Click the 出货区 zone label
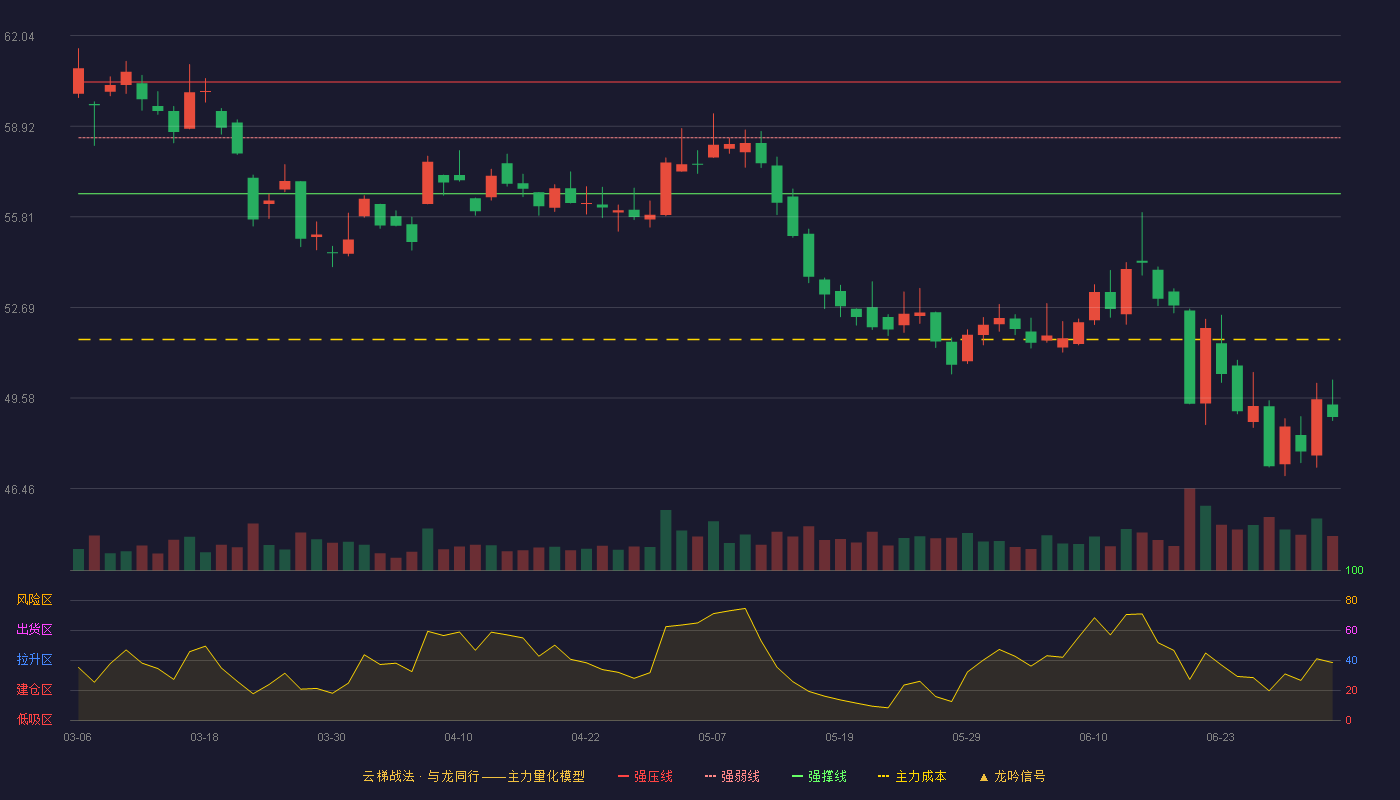Screen dimensions: 1400x800 coord(34,630)
